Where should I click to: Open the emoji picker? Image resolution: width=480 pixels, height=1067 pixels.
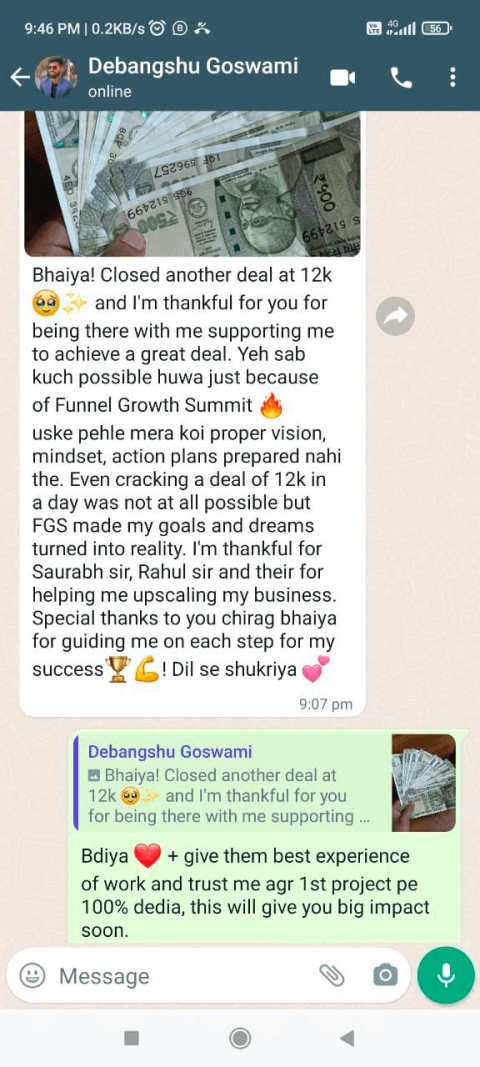tap(31, 976)
